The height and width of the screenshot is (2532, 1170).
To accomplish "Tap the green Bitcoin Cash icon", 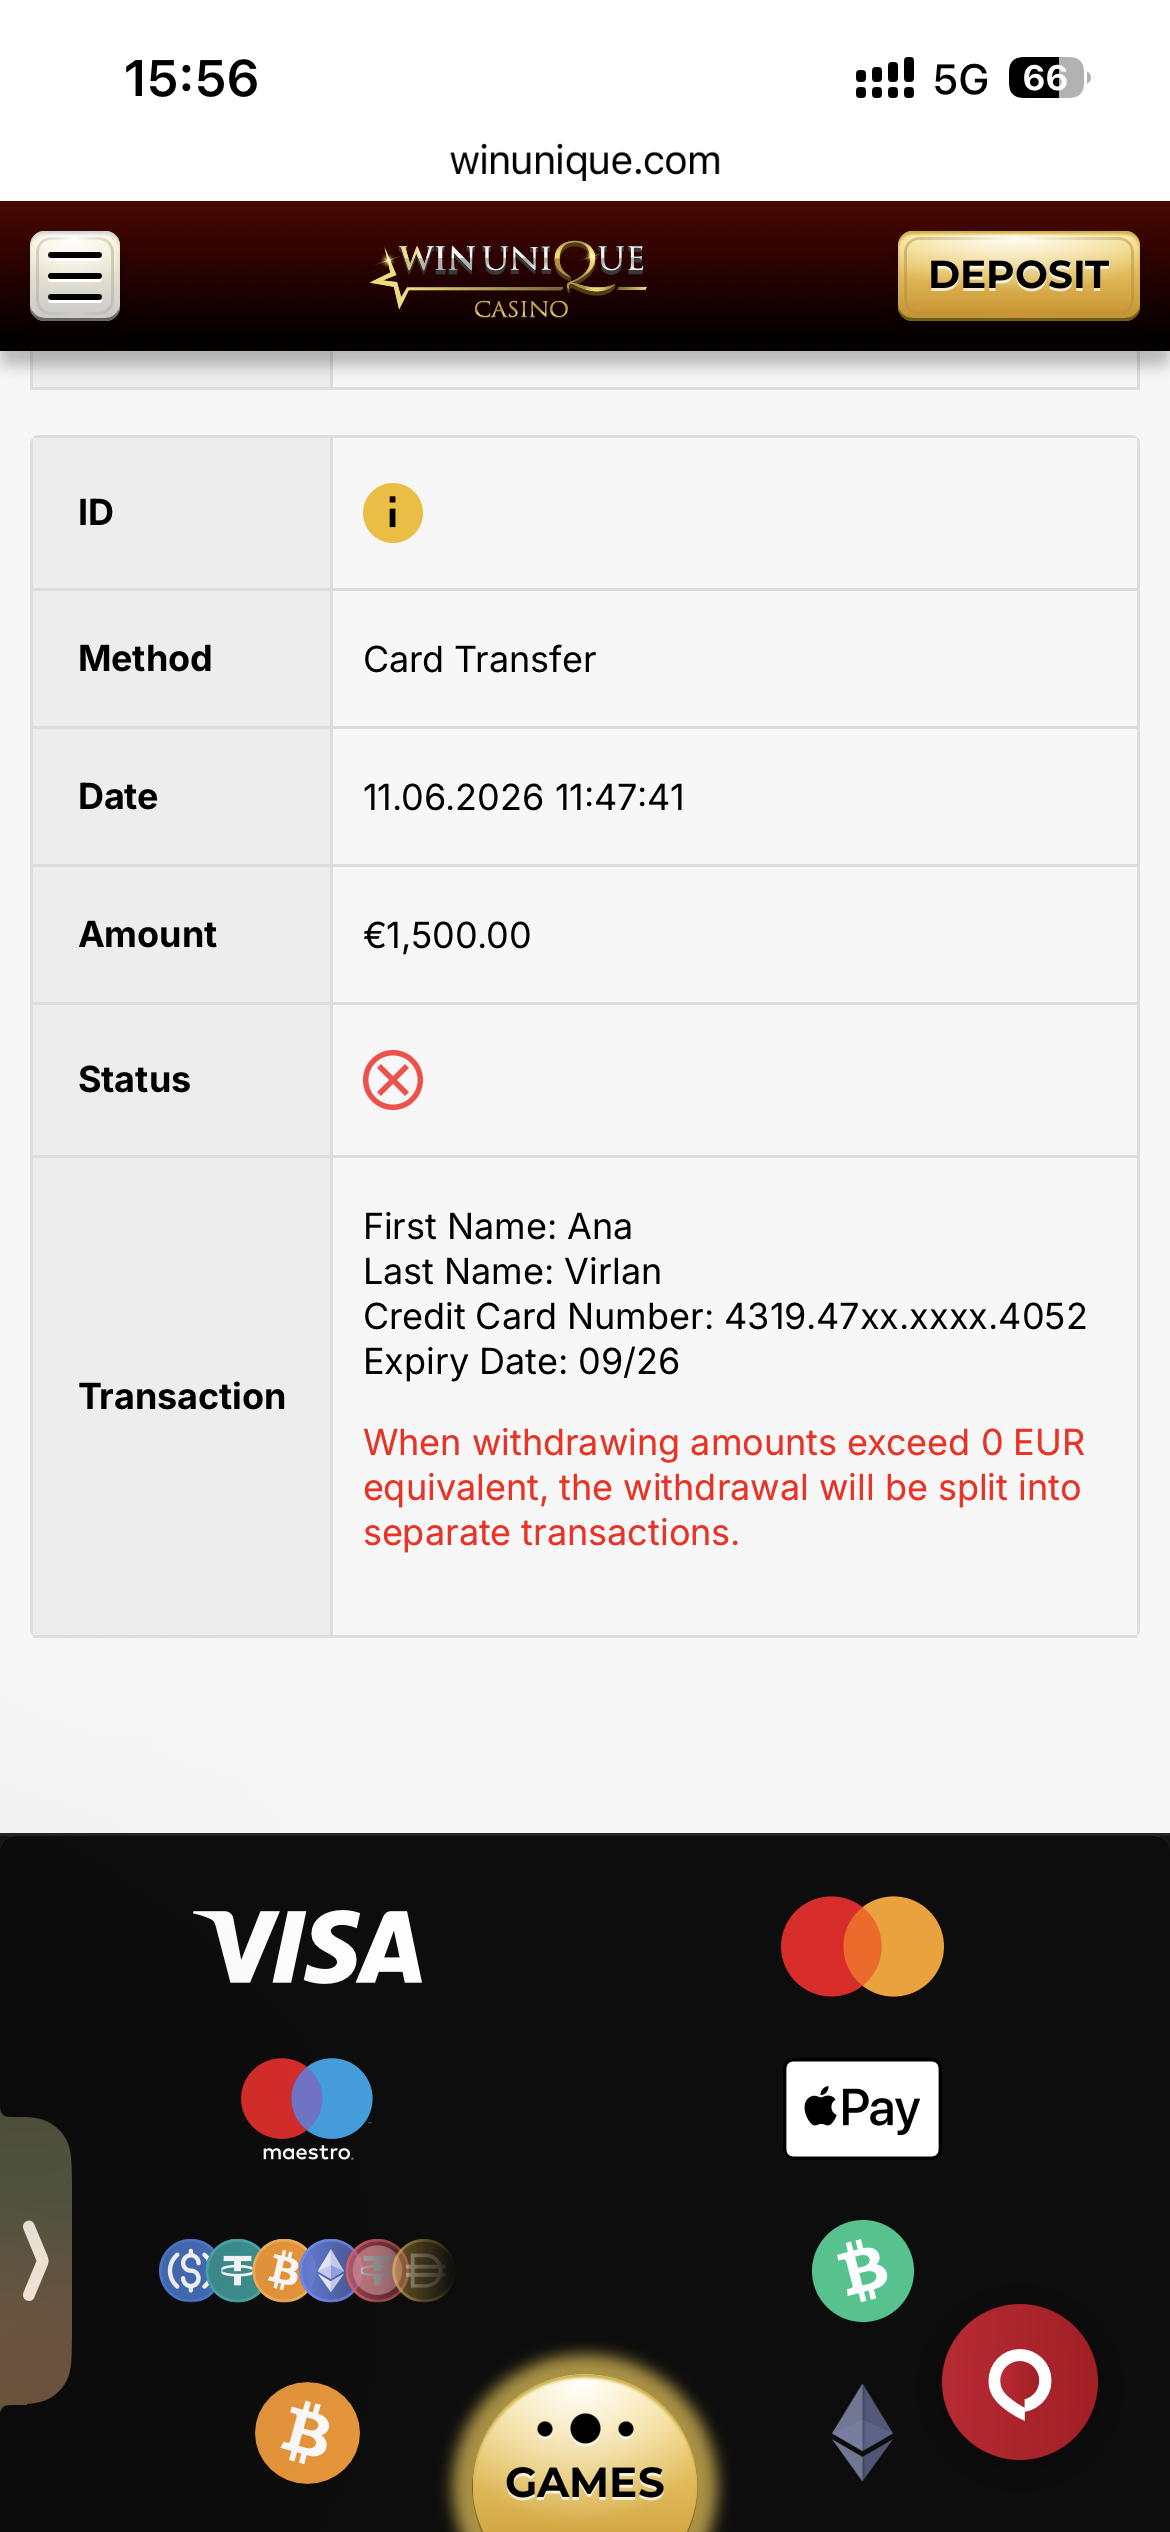I will pyautogui.click(x=862, y=2271).
